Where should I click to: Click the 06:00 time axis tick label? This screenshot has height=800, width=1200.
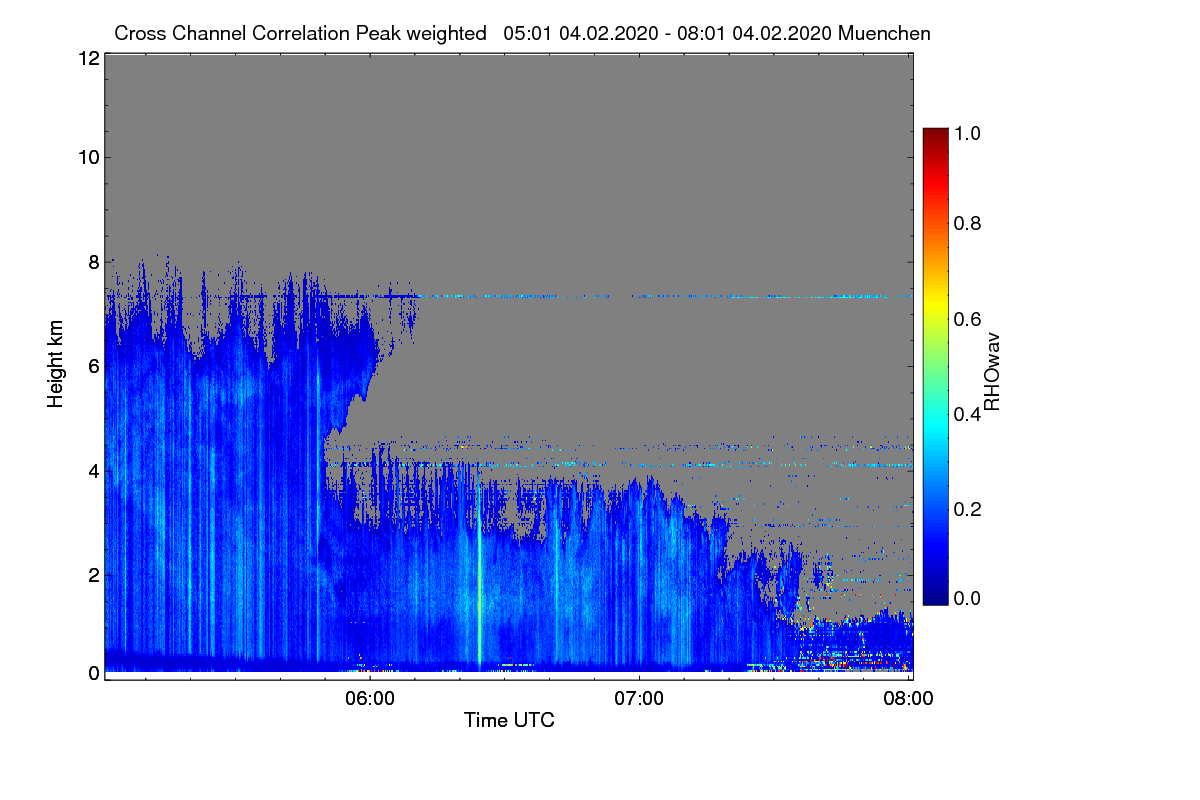(370, 698)
